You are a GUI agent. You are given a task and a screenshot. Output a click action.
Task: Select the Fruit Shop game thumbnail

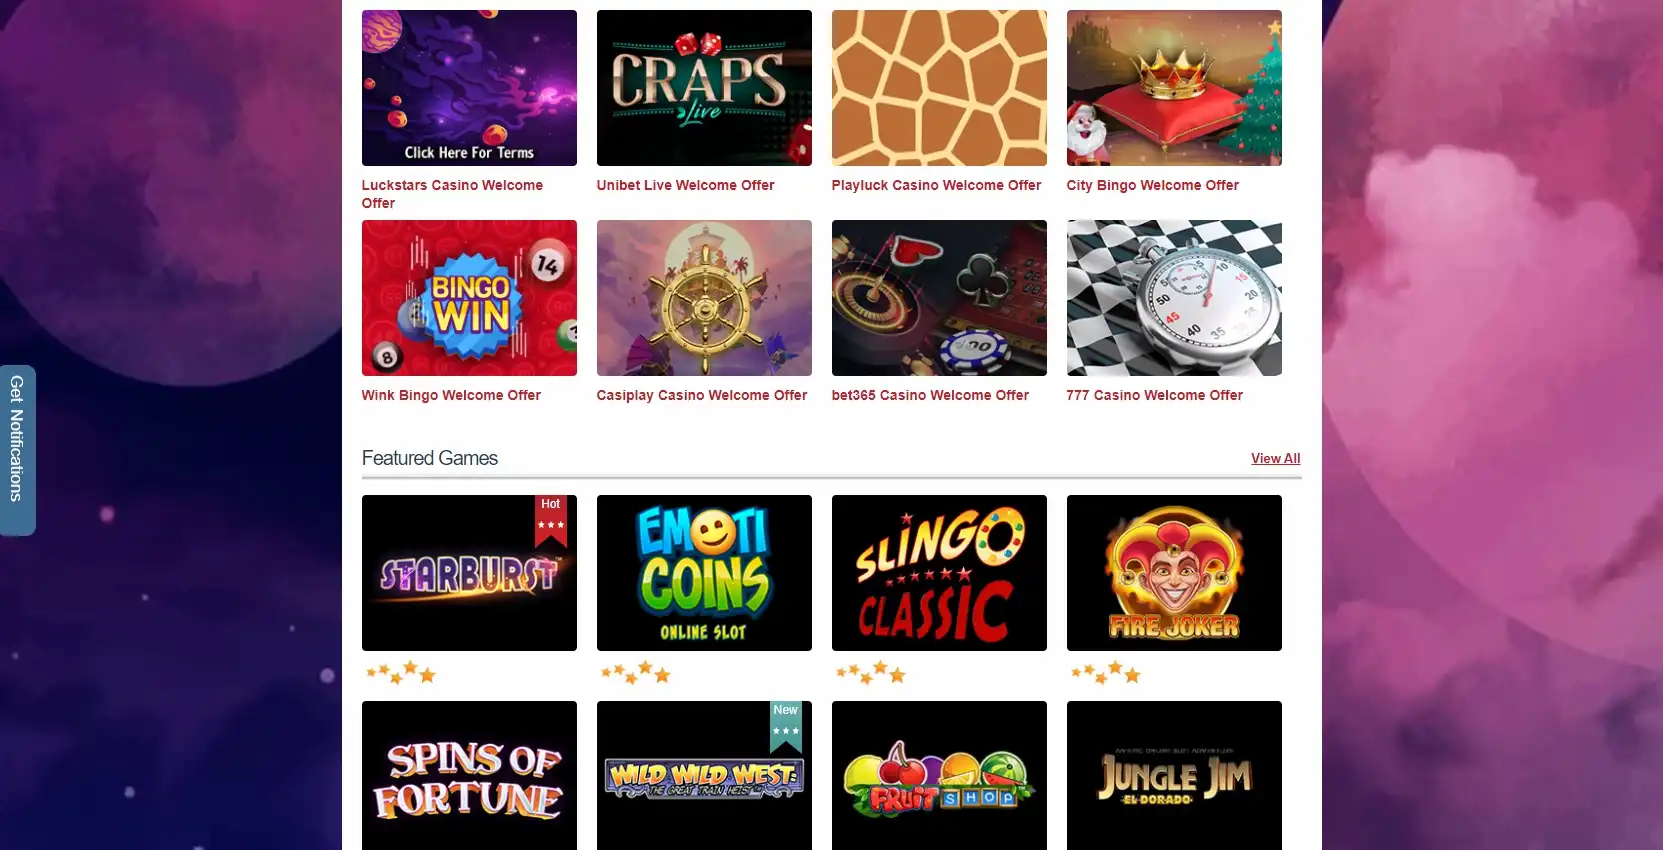939,776
